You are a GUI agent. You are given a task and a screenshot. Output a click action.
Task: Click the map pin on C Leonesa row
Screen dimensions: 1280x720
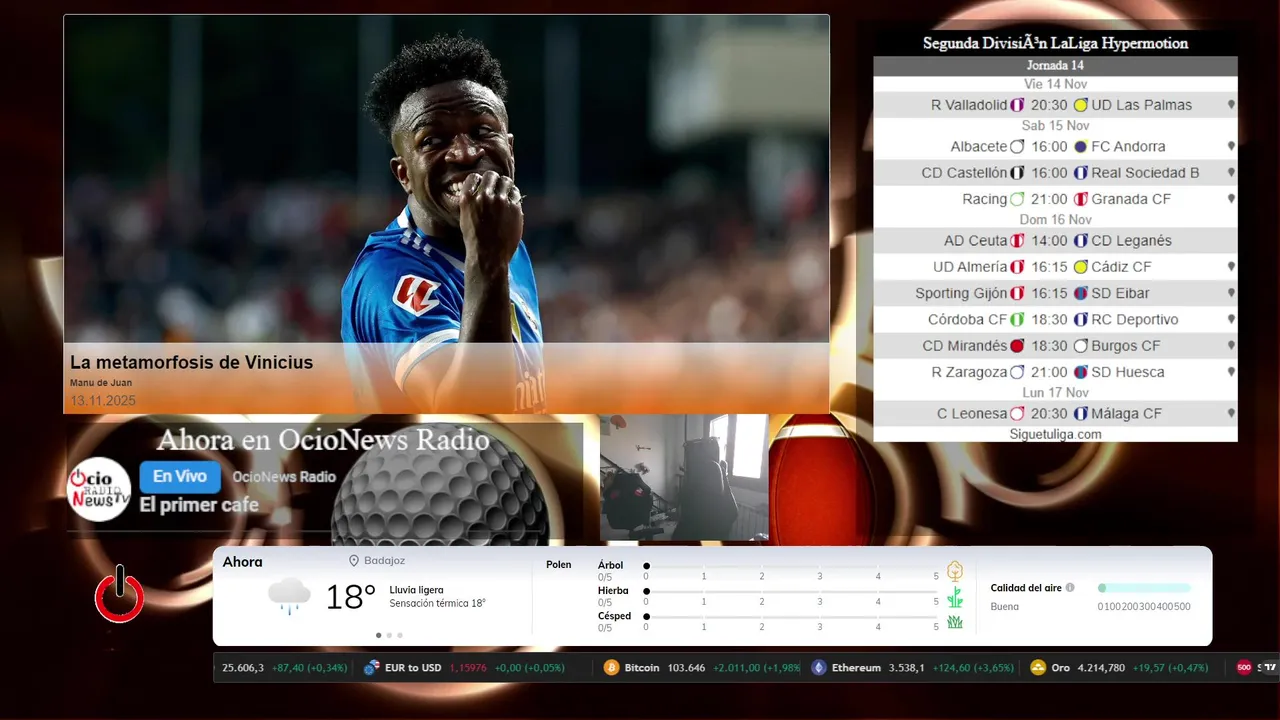tap(1231, 412)
